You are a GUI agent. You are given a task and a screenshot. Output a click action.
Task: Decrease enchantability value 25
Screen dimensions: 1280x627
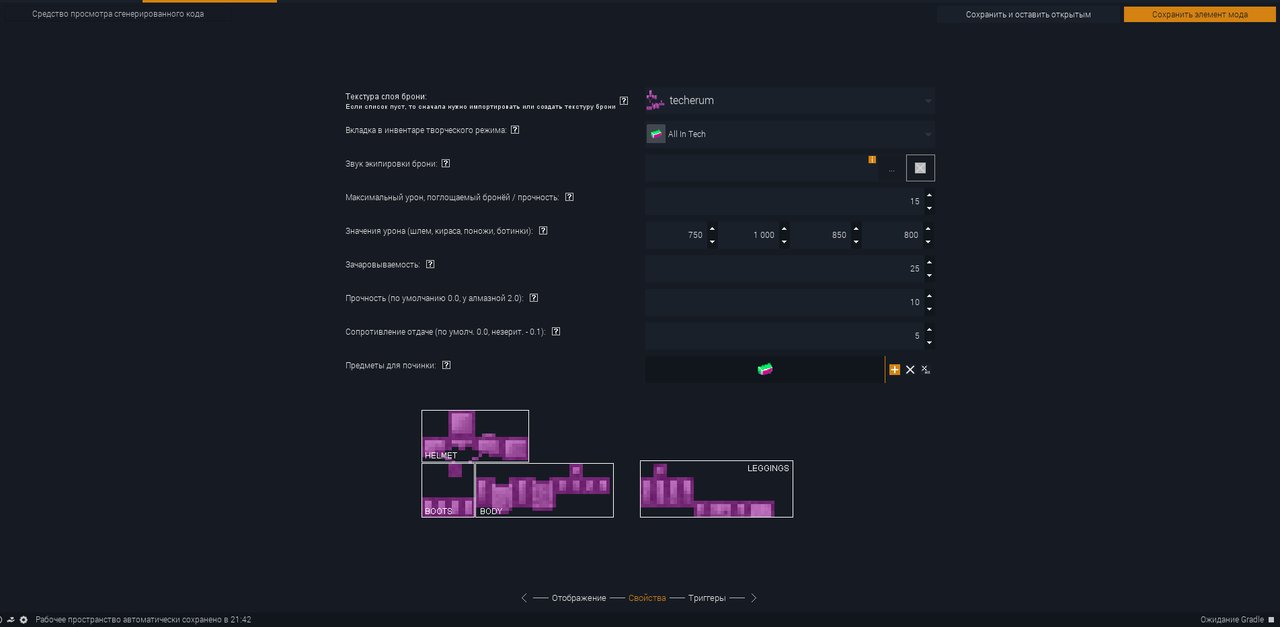(929, 275)
